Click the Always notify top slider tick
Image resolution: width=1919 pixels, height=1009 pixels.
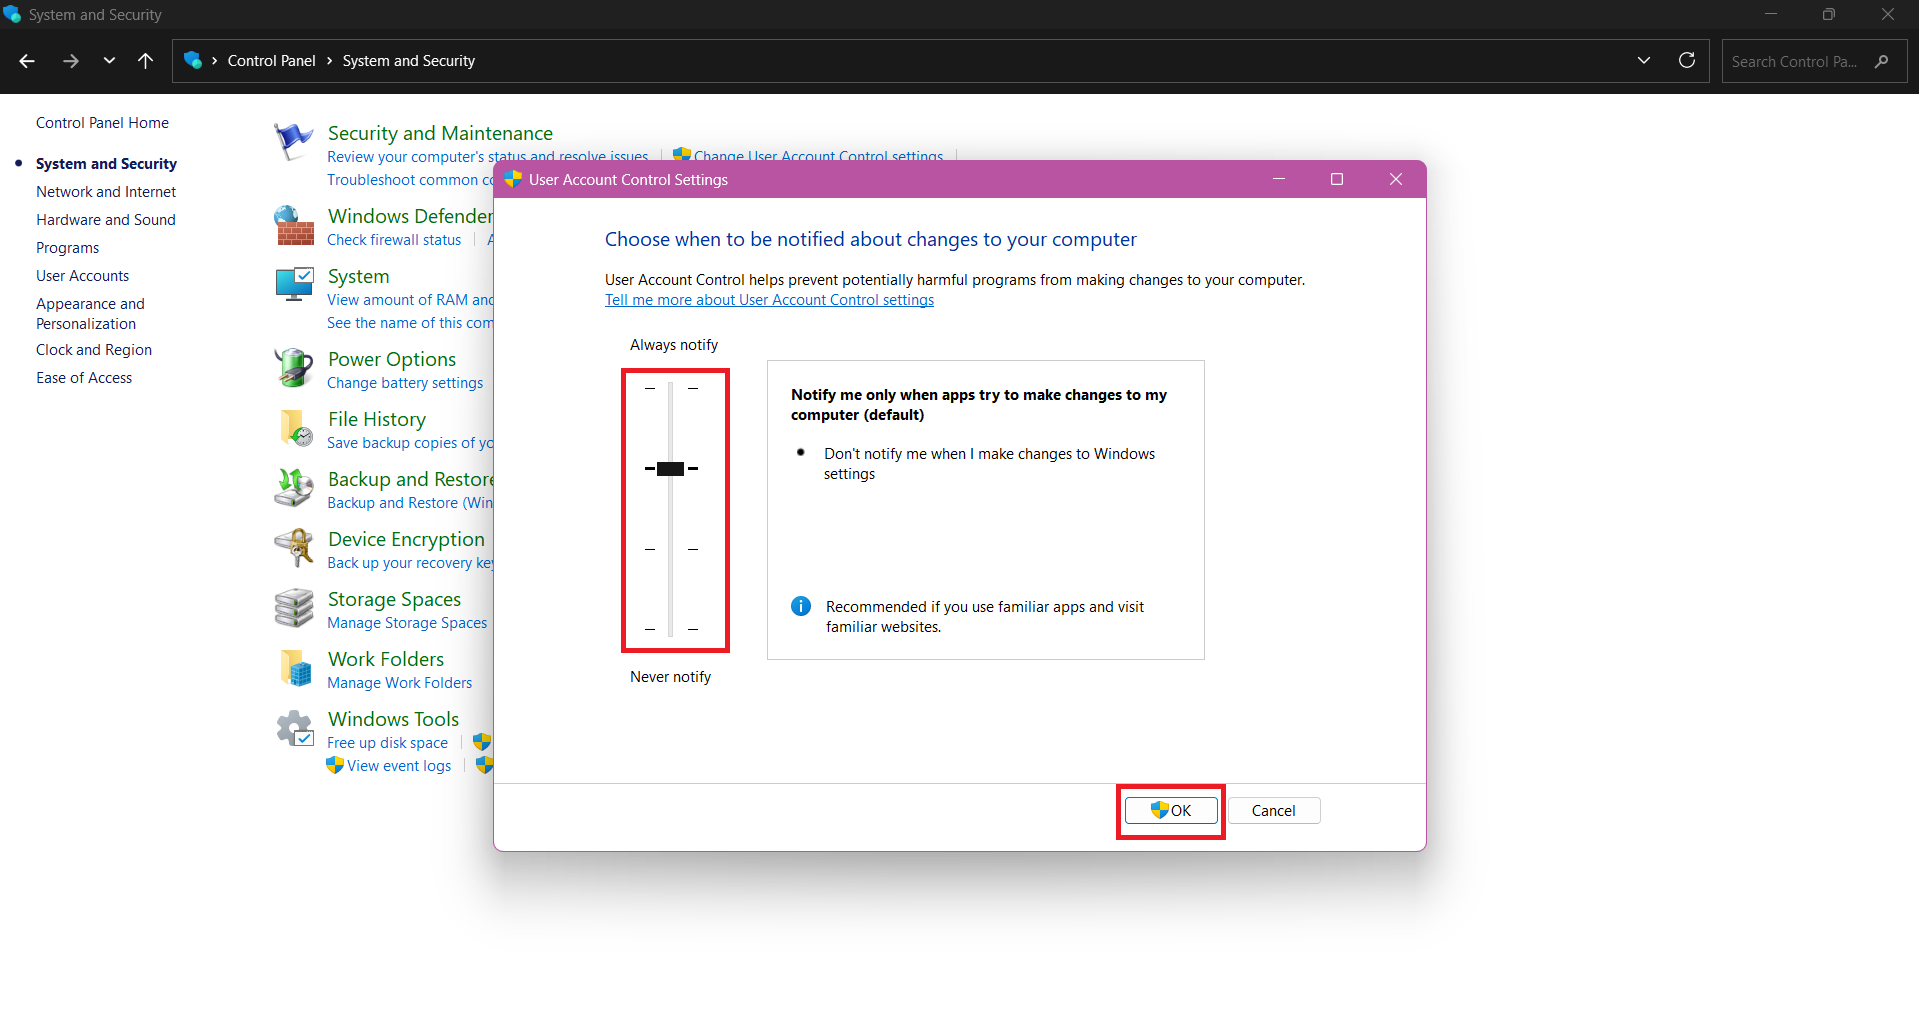tap(671, 388)
